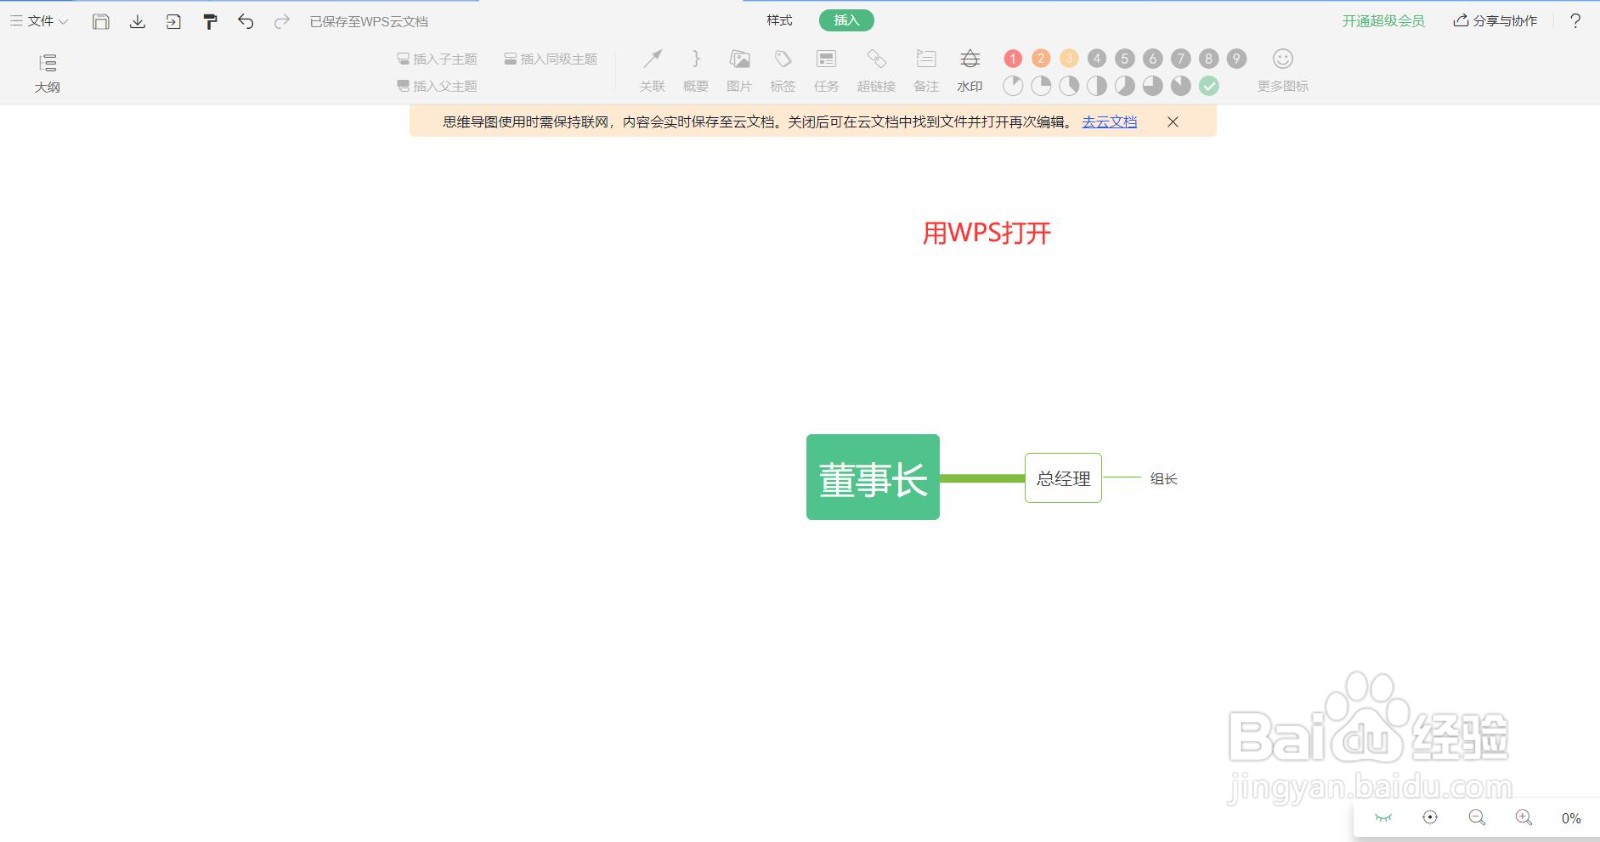
Task: Apply priority 4 marker
Action: coord(1097,59)
